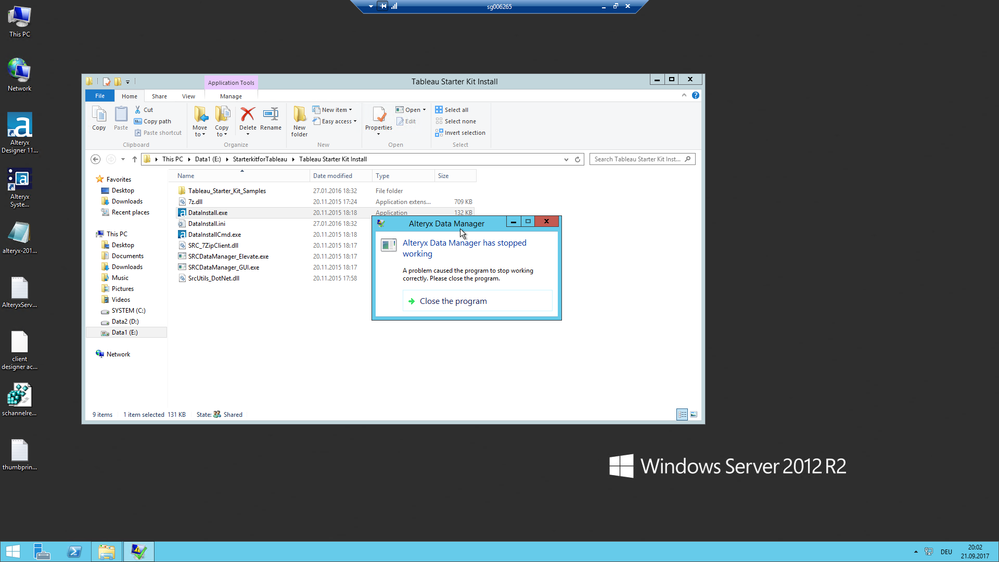Viewport: 999px width, 562px height.
Task: Click search Tableau Starter Kit field
Action: [642, 159]
